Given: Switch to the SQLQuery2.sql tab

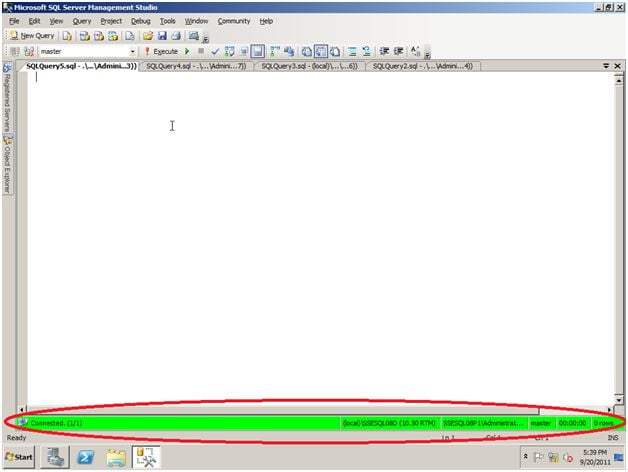Looking at the screenshot, I should click(x=423, y=66).
